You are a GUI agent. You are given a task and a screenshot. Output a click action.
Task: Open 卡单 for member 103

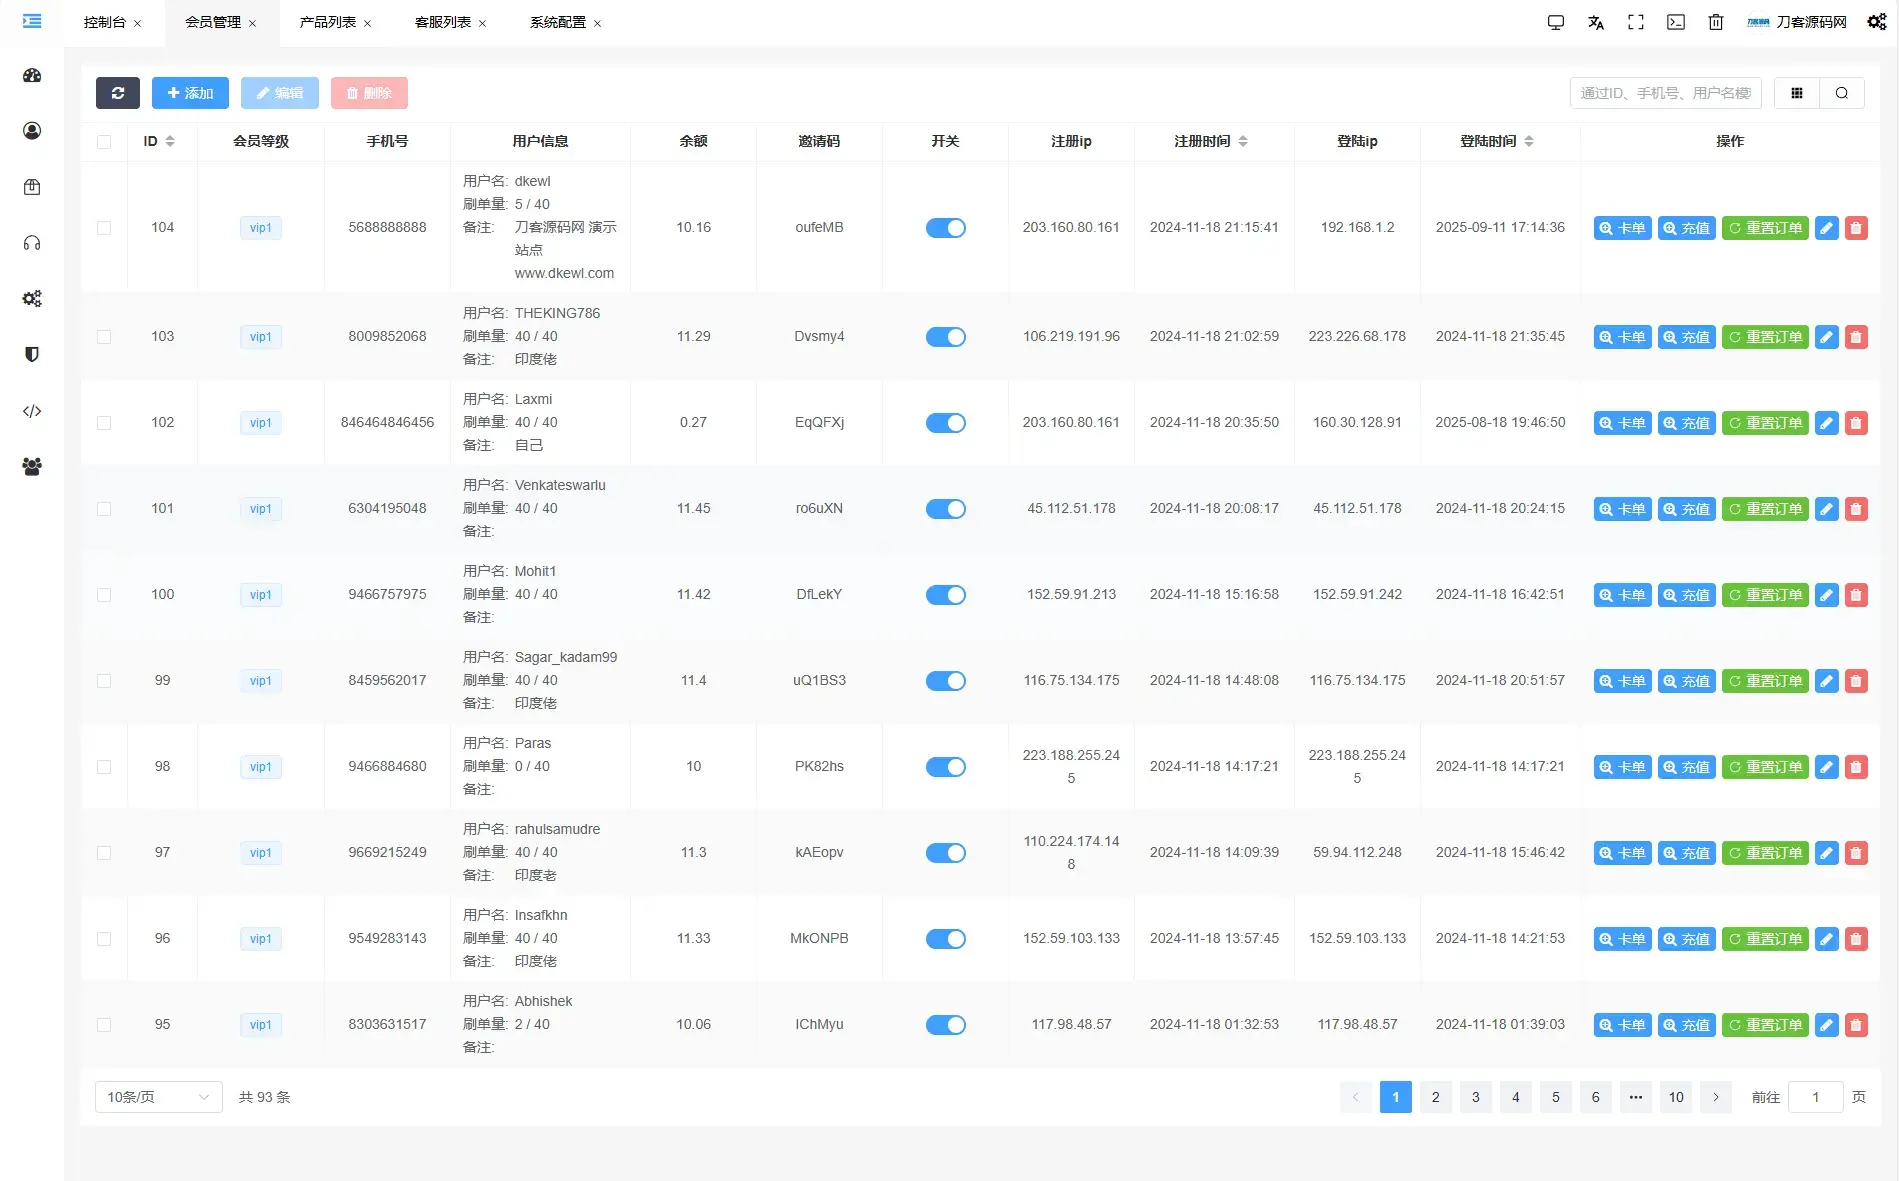tap(1622, 337)
